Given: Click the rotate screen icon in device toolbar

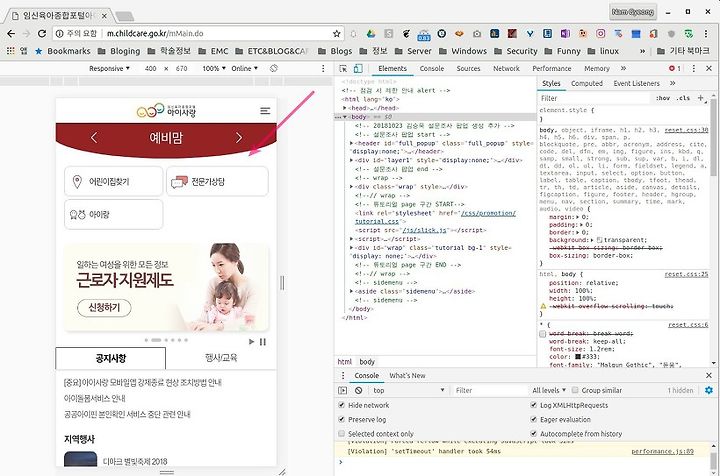Looking at the screenshot, I should pos(274,68).
